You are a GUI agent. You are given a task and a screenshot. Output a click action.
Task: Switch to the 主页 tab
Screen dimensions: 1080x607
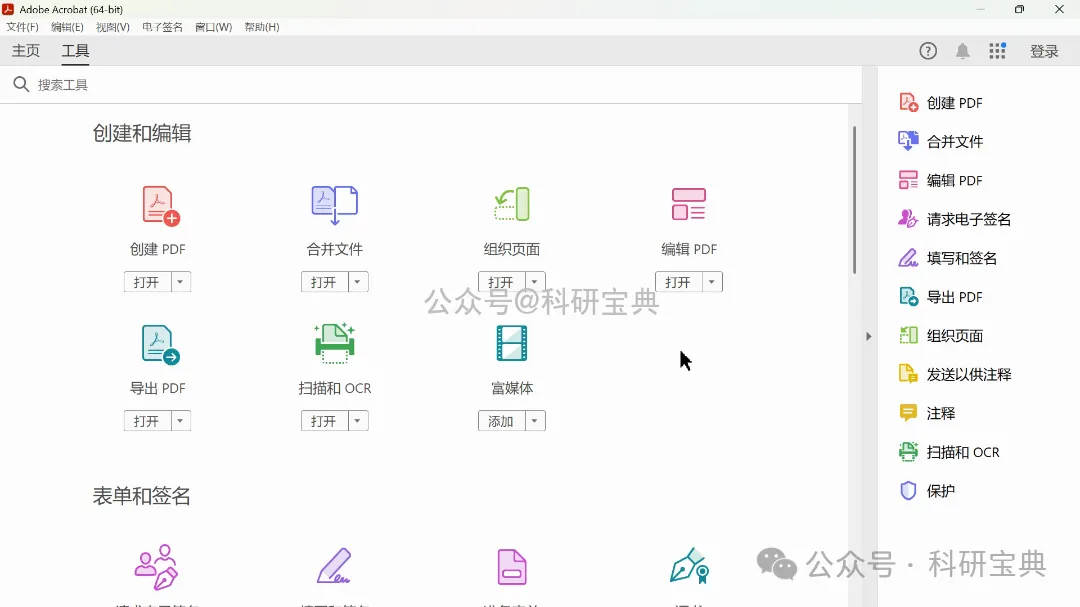[x=26, y=51]
